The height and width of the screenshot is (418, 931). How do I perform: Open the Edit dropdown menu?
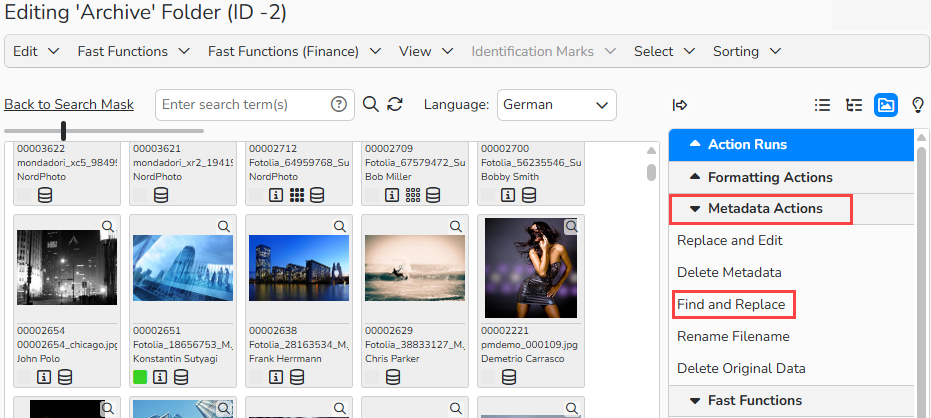(36, 51)
